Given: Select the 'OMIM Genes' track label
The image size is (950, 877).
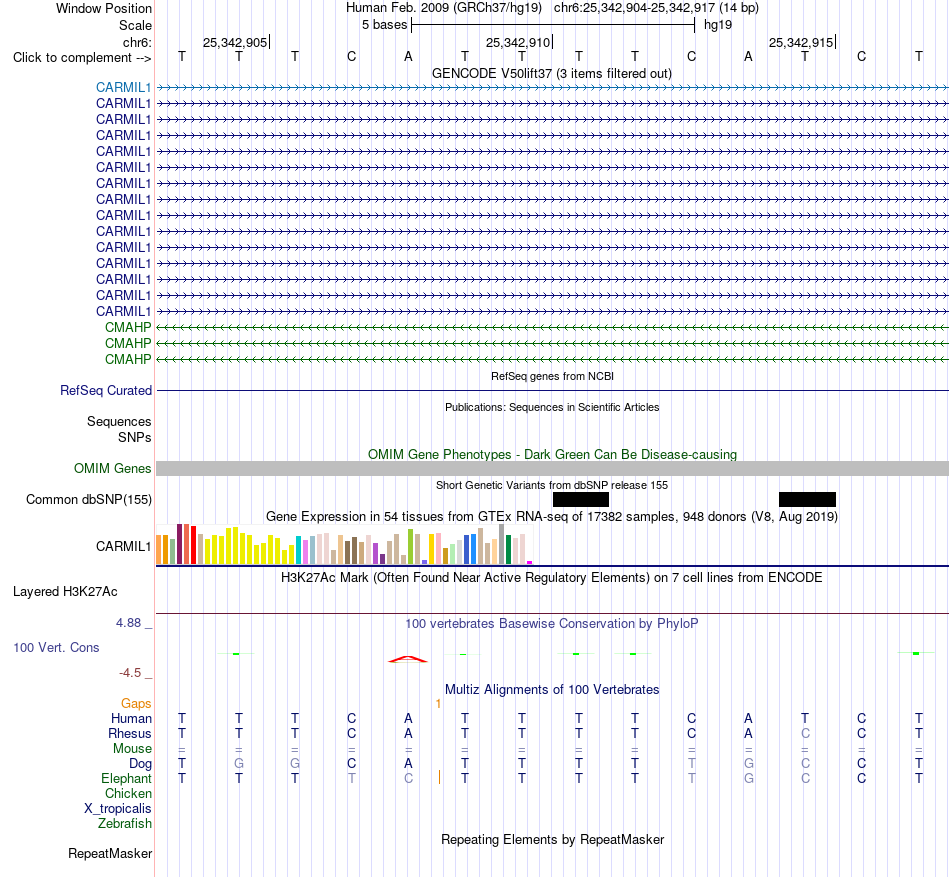Looking at the screenshot, I should point(112,469).
